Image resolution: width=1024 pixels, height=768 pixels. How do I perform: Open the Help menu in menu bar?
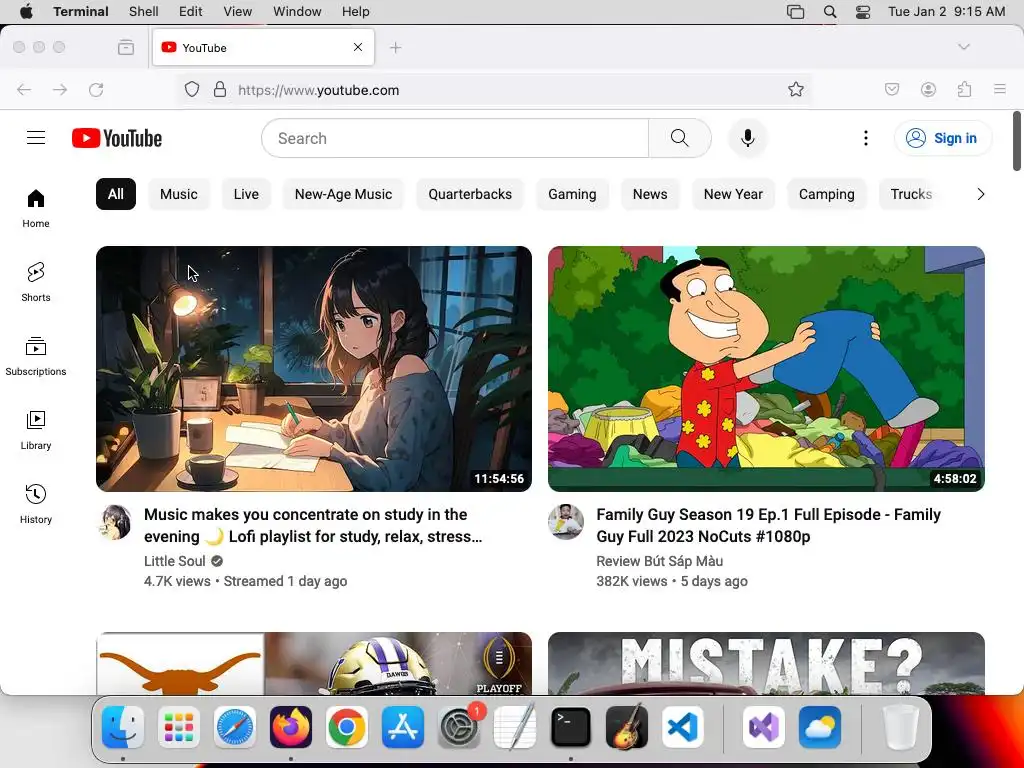[356, 11]
